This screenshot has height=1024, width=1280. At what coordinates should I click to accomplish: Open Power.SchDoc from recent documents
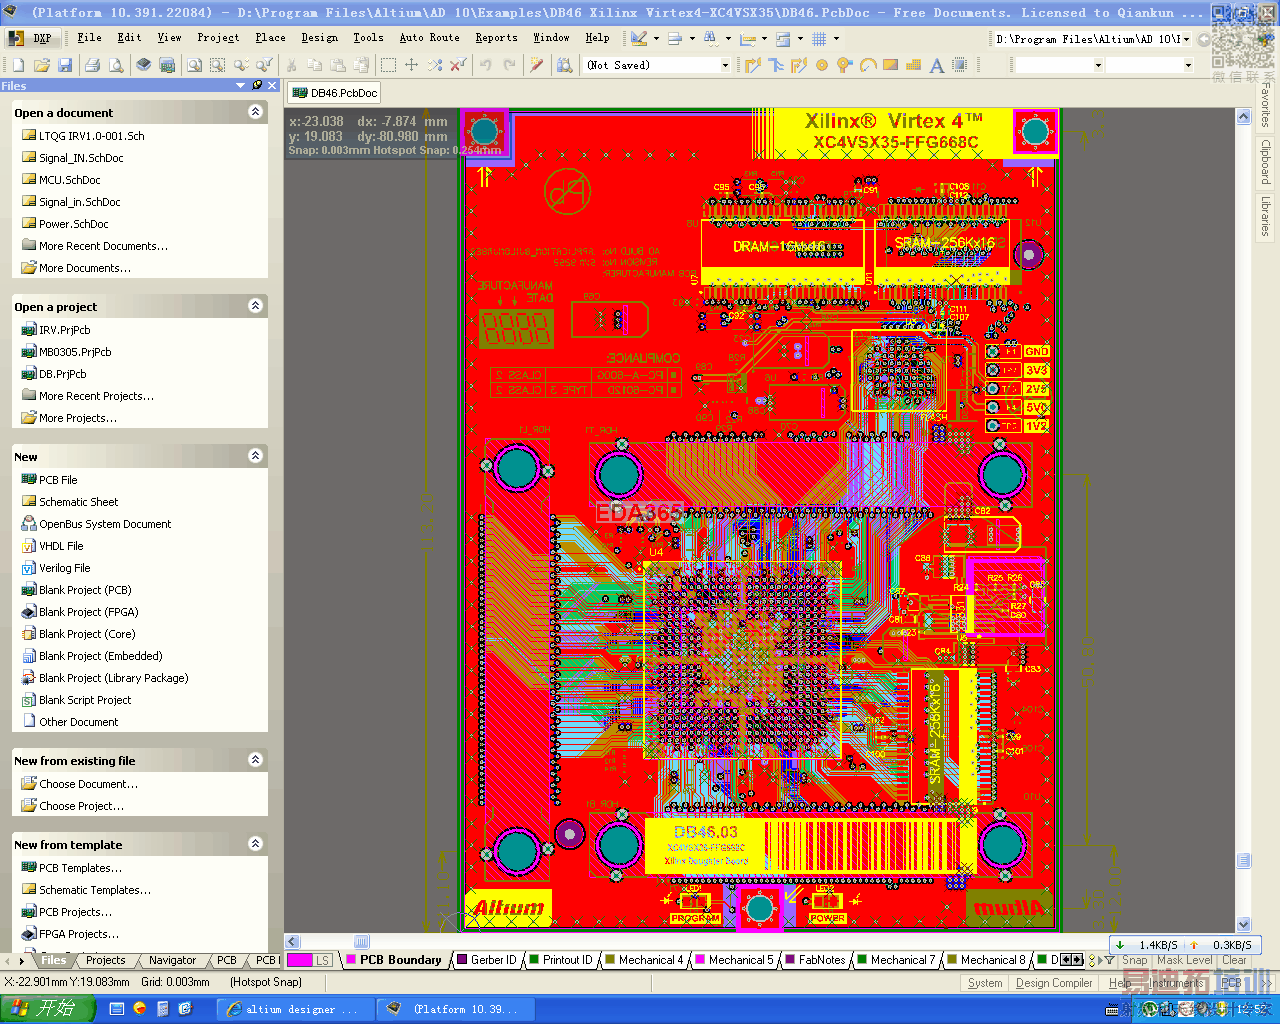73,224
